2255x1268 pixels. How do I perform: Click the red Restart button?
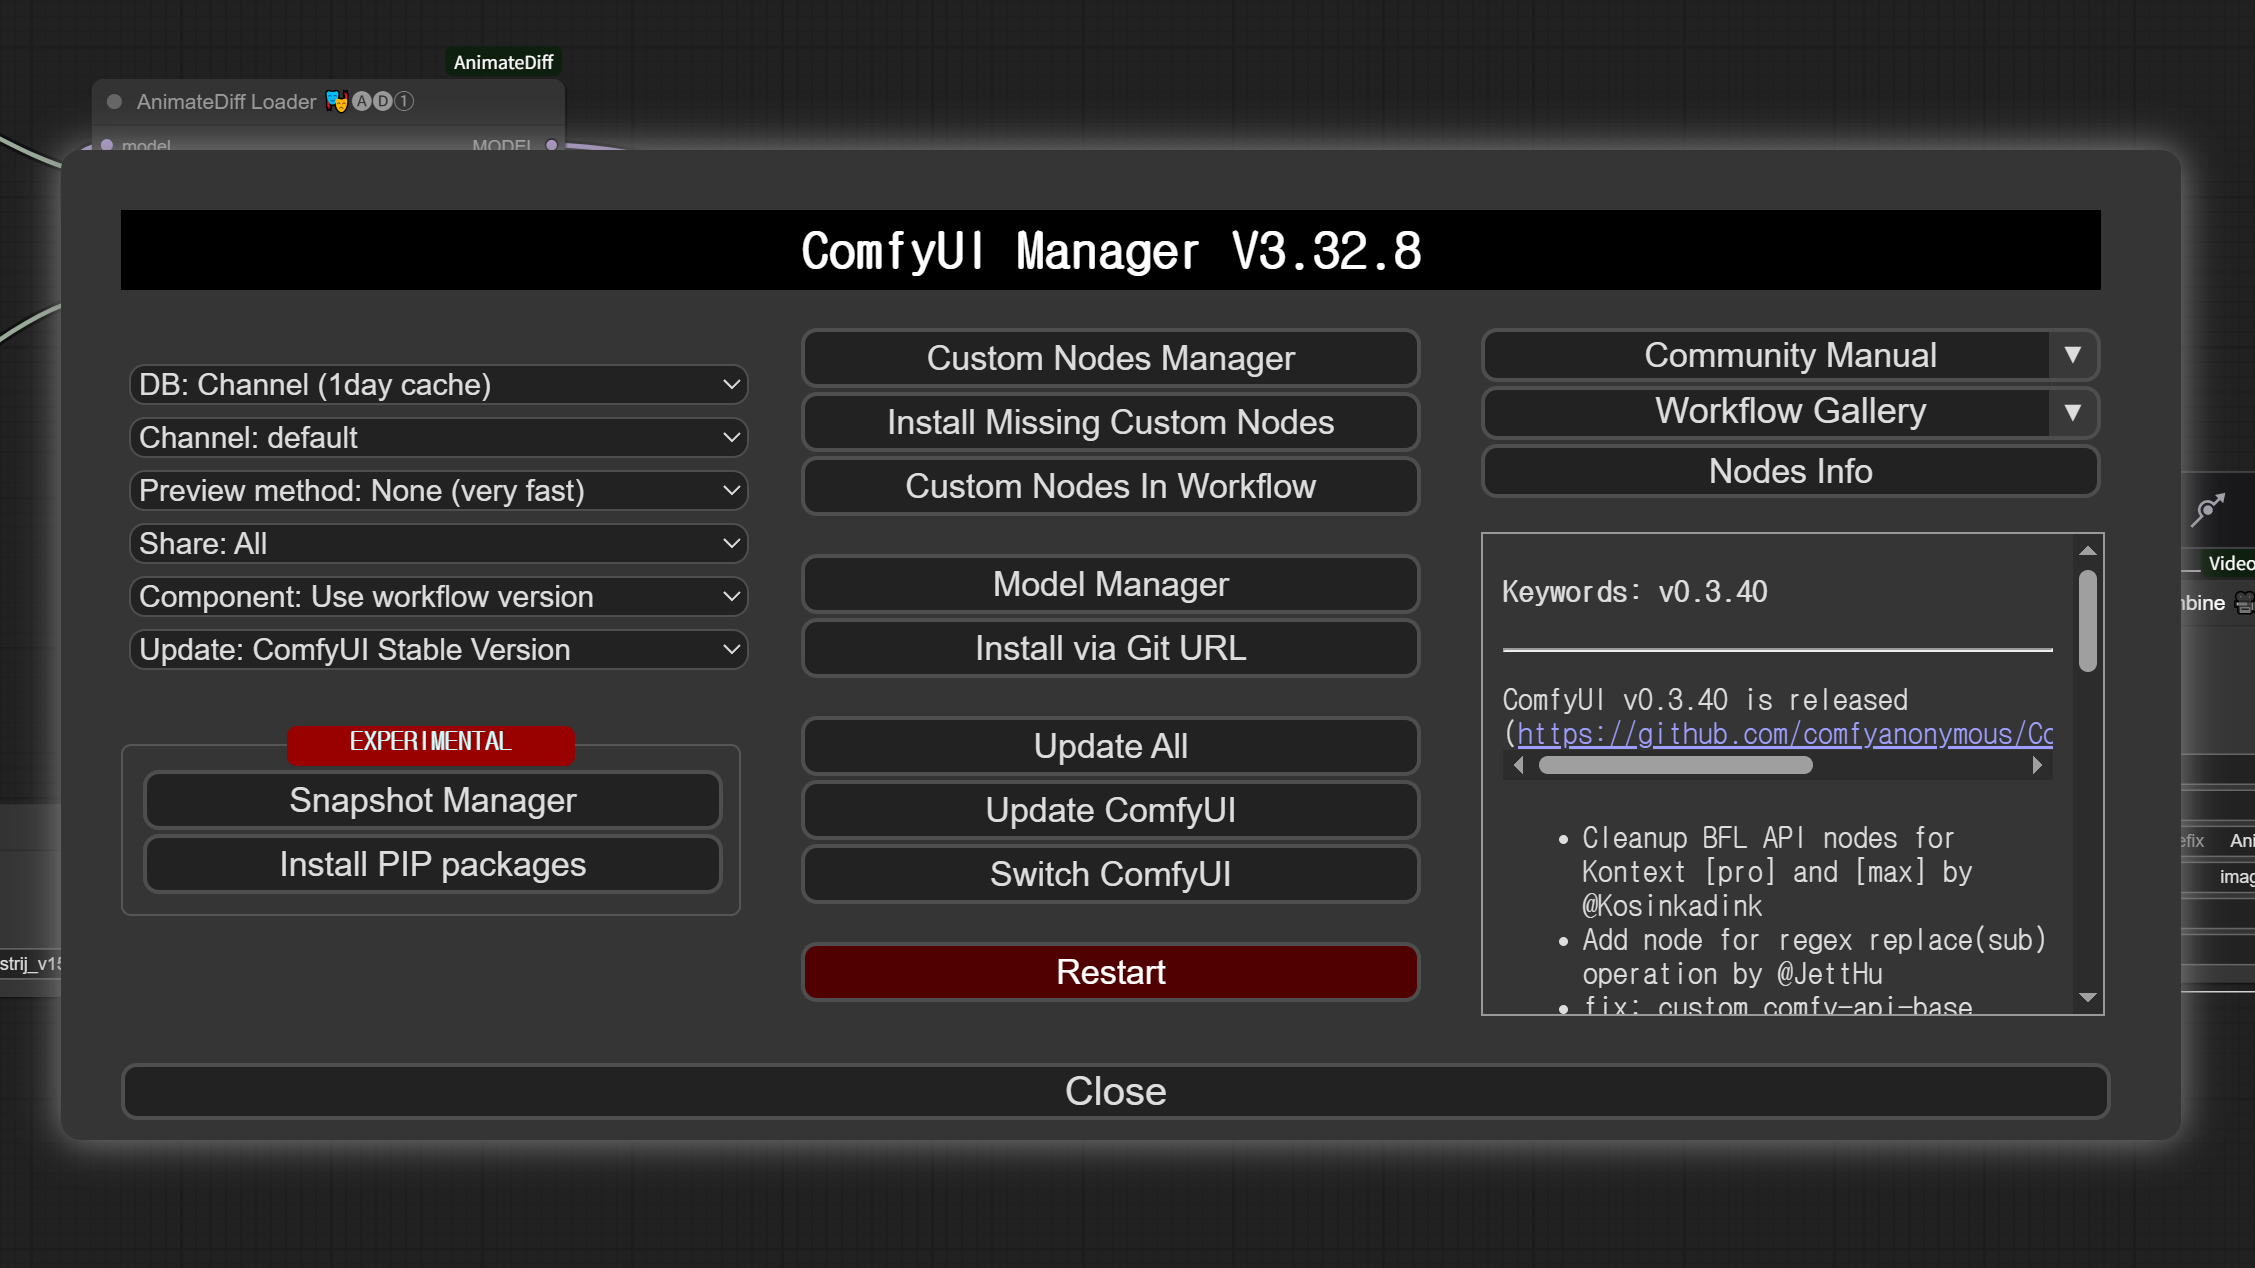coord(1110,972)
